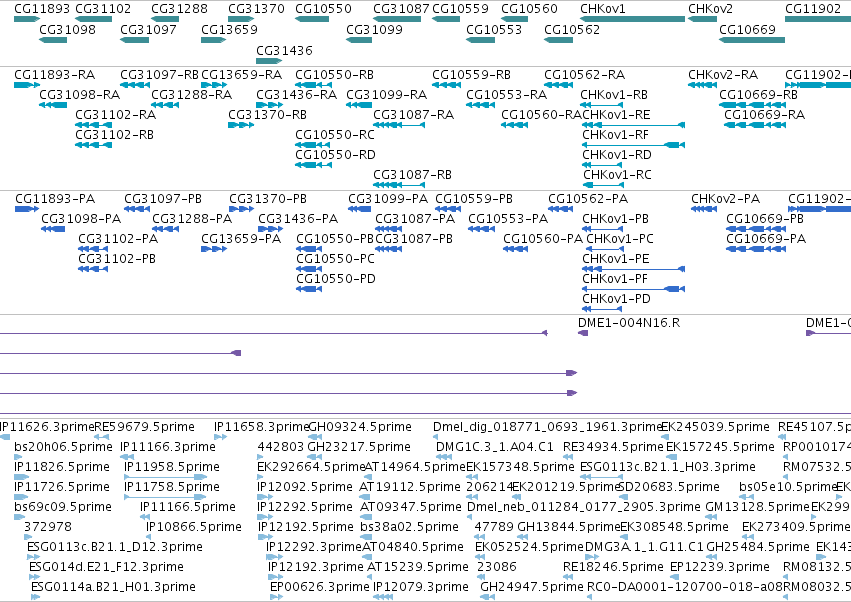The width and height of the screenshot is (851, 602).
Task: Select the EP00626.3prime EST entry
Action: [319, 587]
